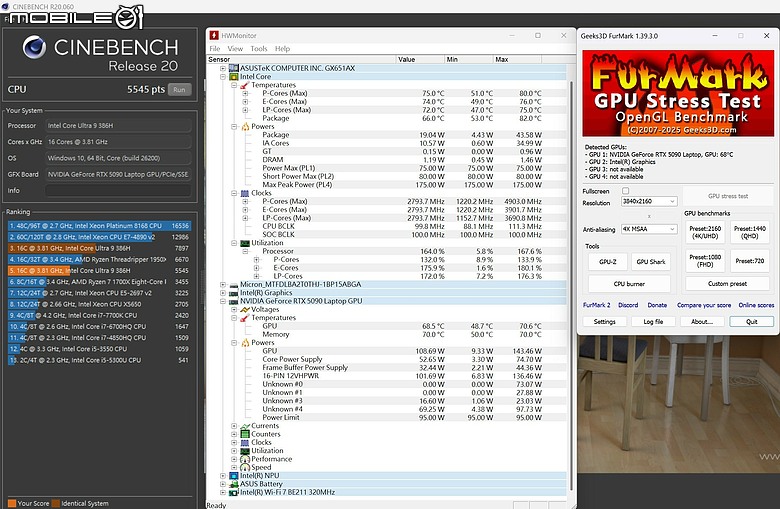Launch GPU-Z tool from FurMark

pos(608,262)
